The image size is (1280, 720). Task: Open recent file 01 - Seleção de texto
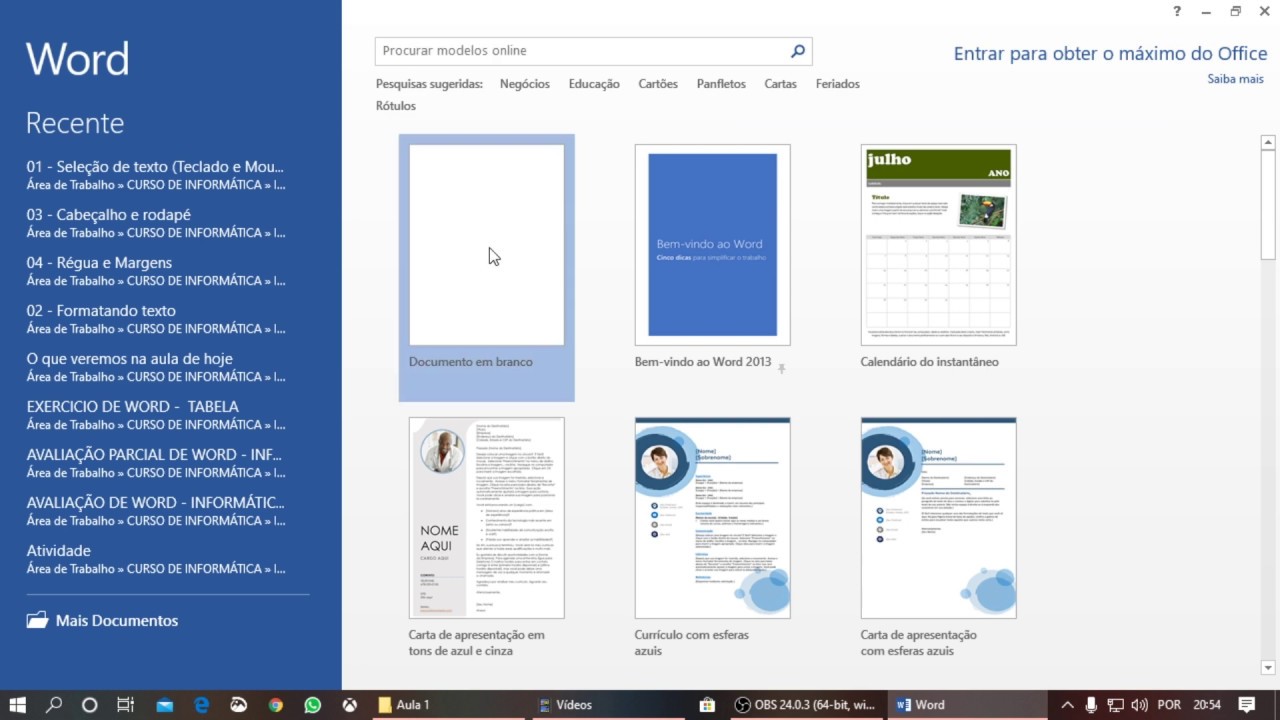[x=156, y=175]
